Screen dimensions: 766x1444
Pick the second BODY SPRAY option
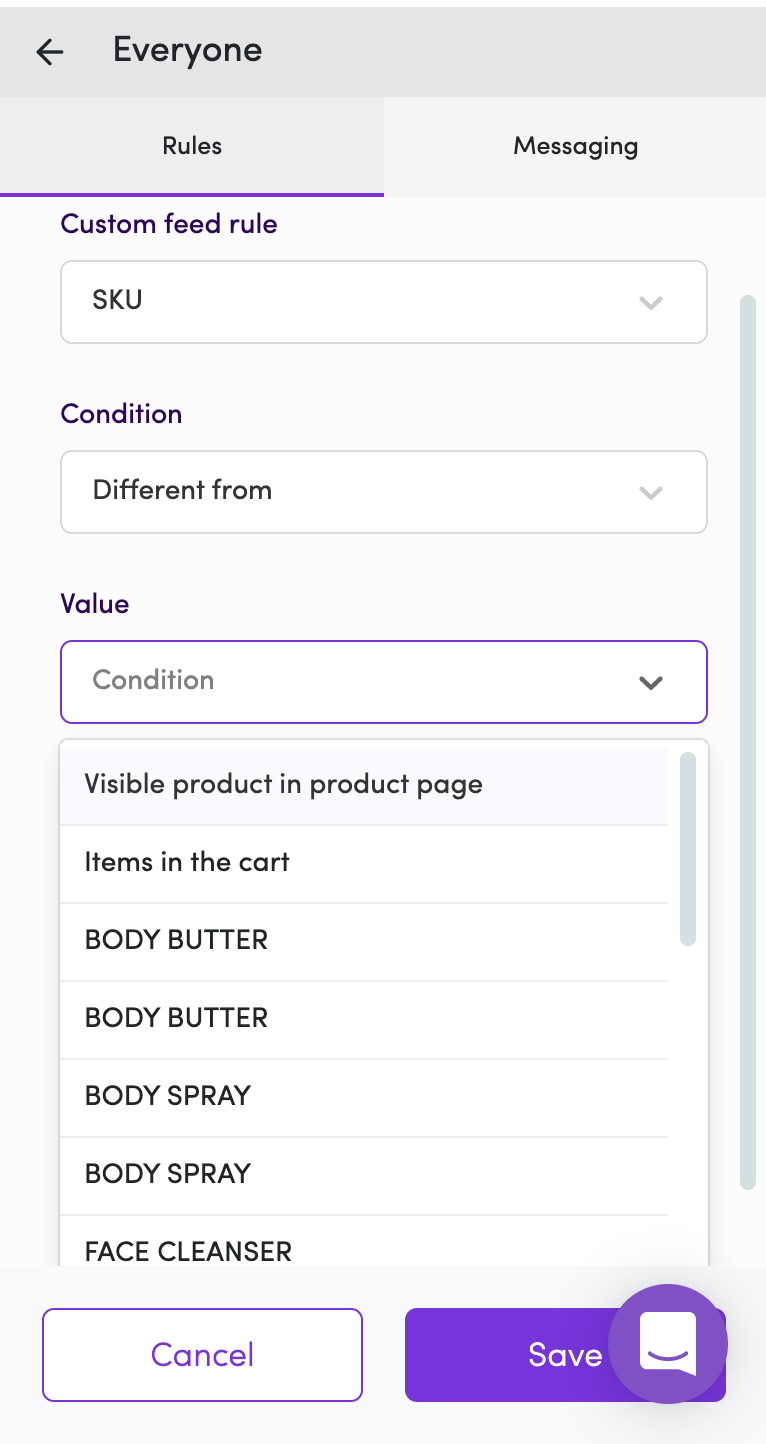point(364,1175)
